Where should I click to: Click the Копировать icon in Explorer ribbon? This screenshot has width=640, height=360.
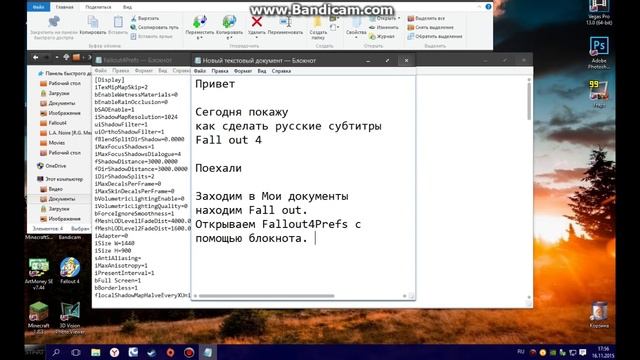click(x=93, y=23)
